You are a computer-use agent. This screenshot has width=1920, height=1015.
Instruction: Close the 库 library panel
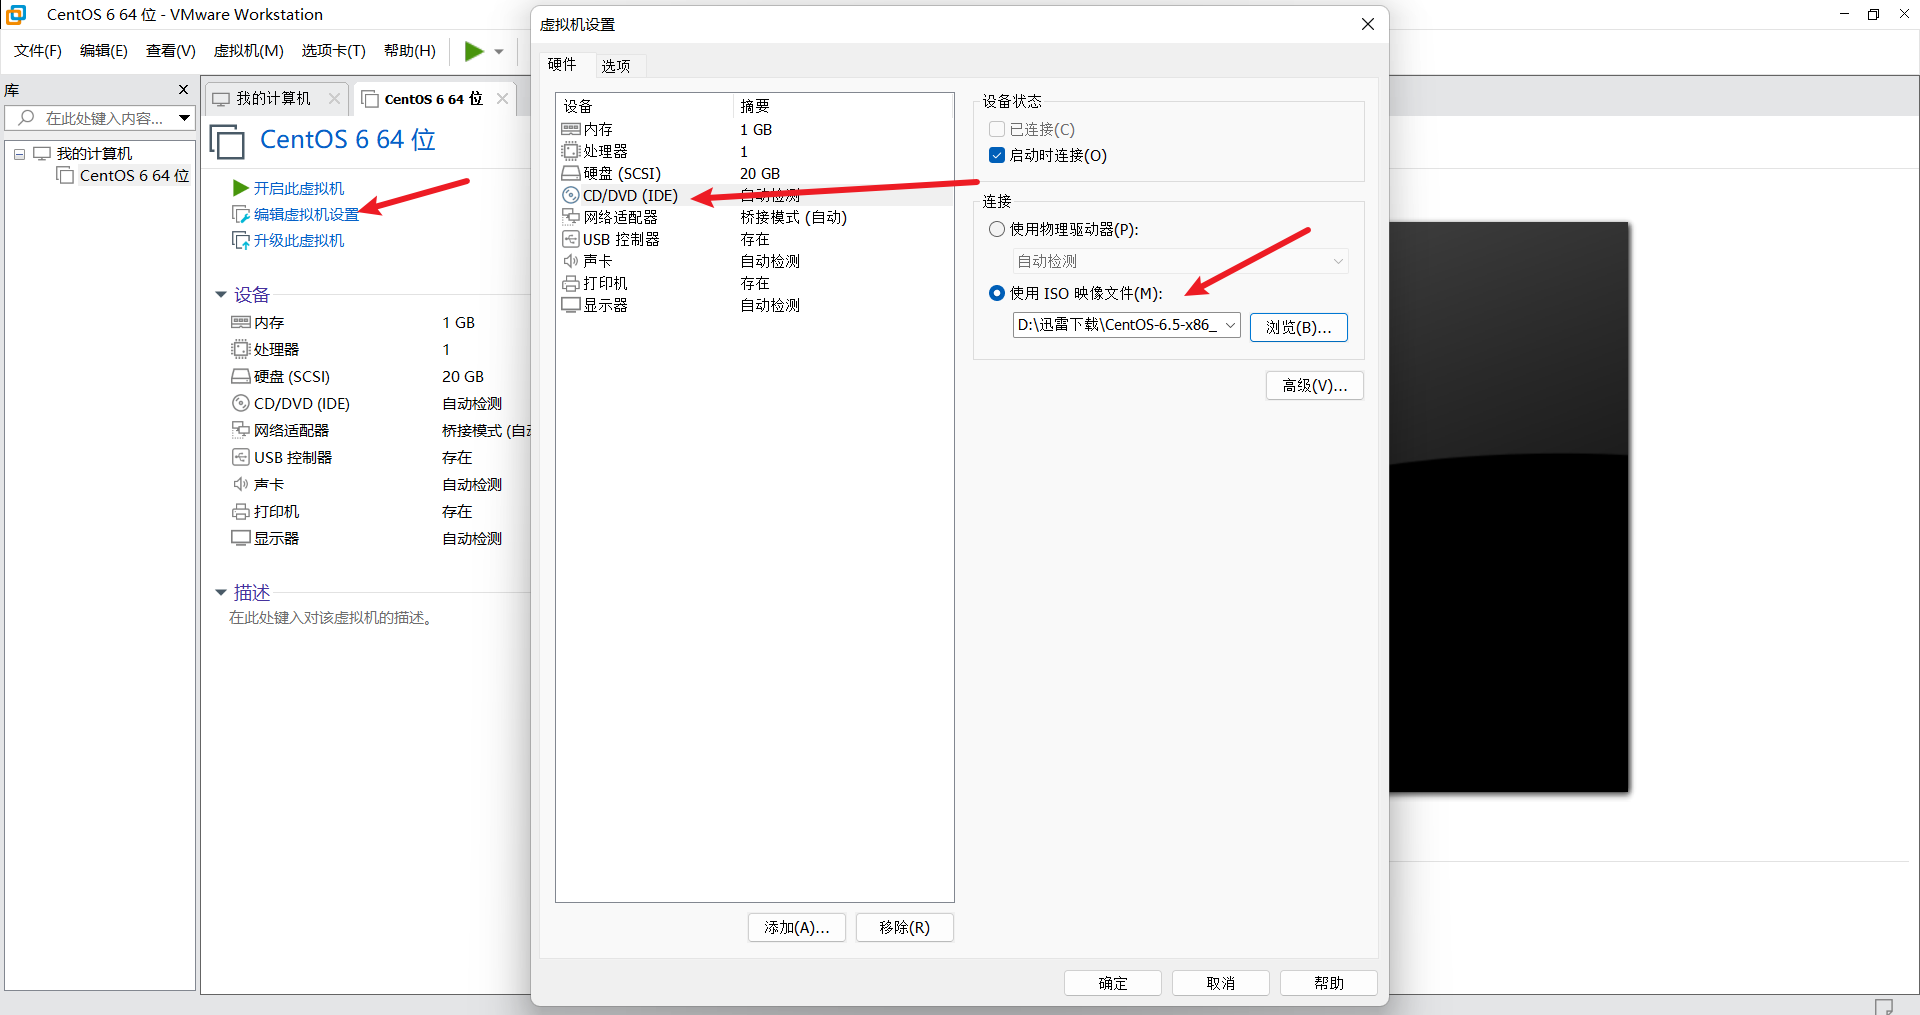[x=183, y=90]
